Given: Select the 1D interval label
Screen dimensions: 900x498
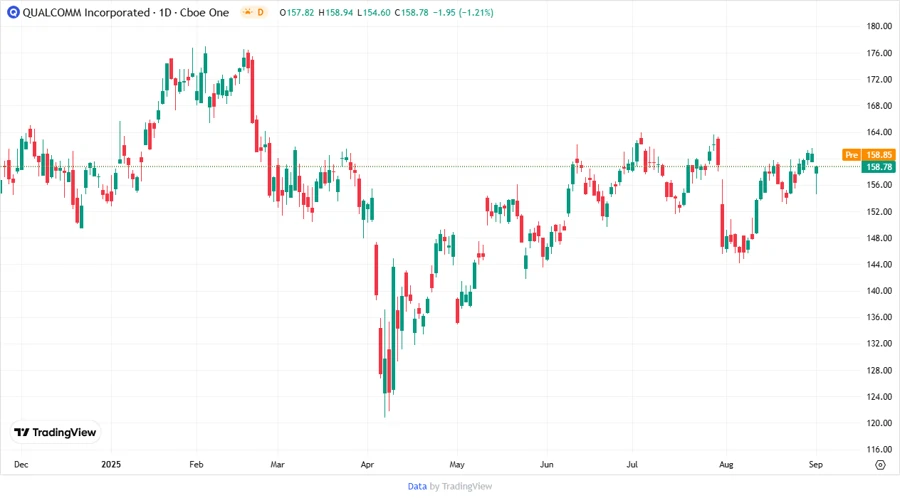Looking at the screenshot, I should click(165, 12).
